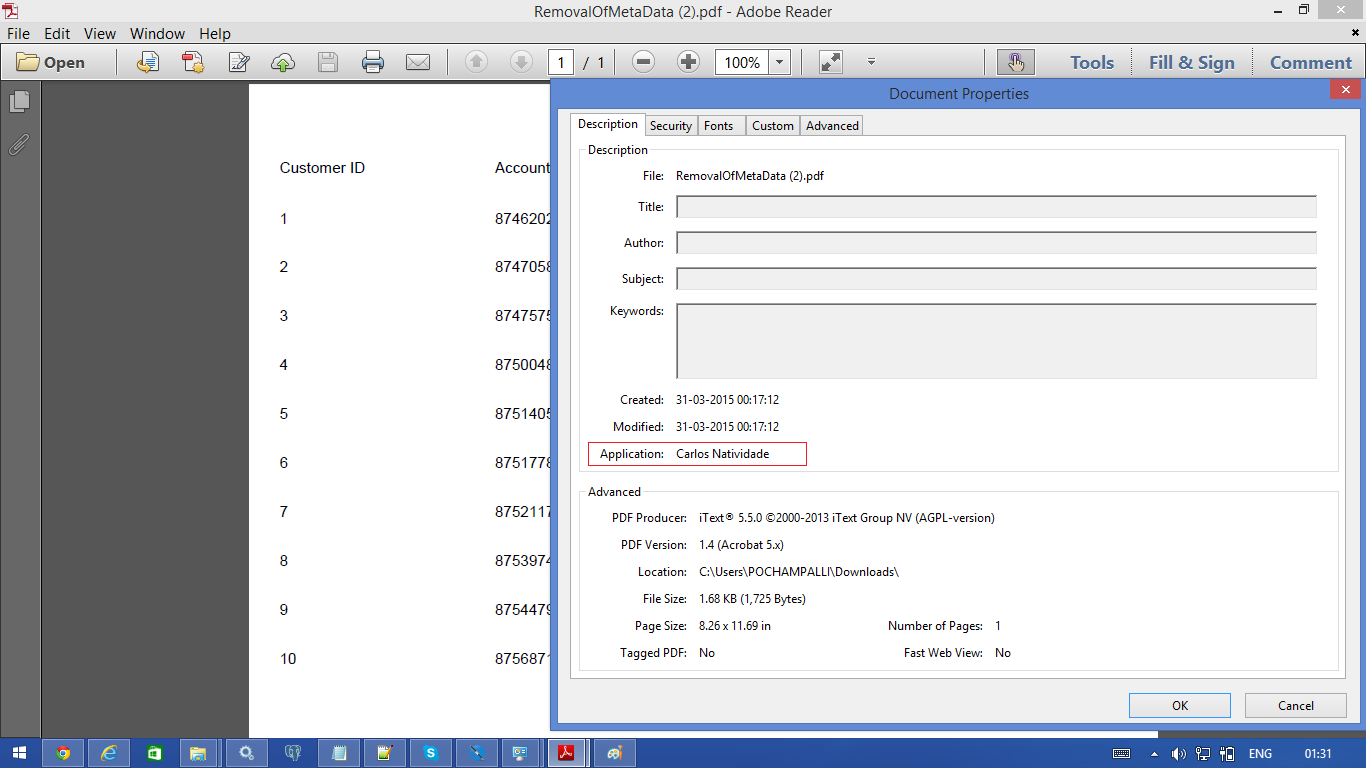Click the hand touch mode icon
This screenshot has height=768, width=1366.
(1016, 62)
